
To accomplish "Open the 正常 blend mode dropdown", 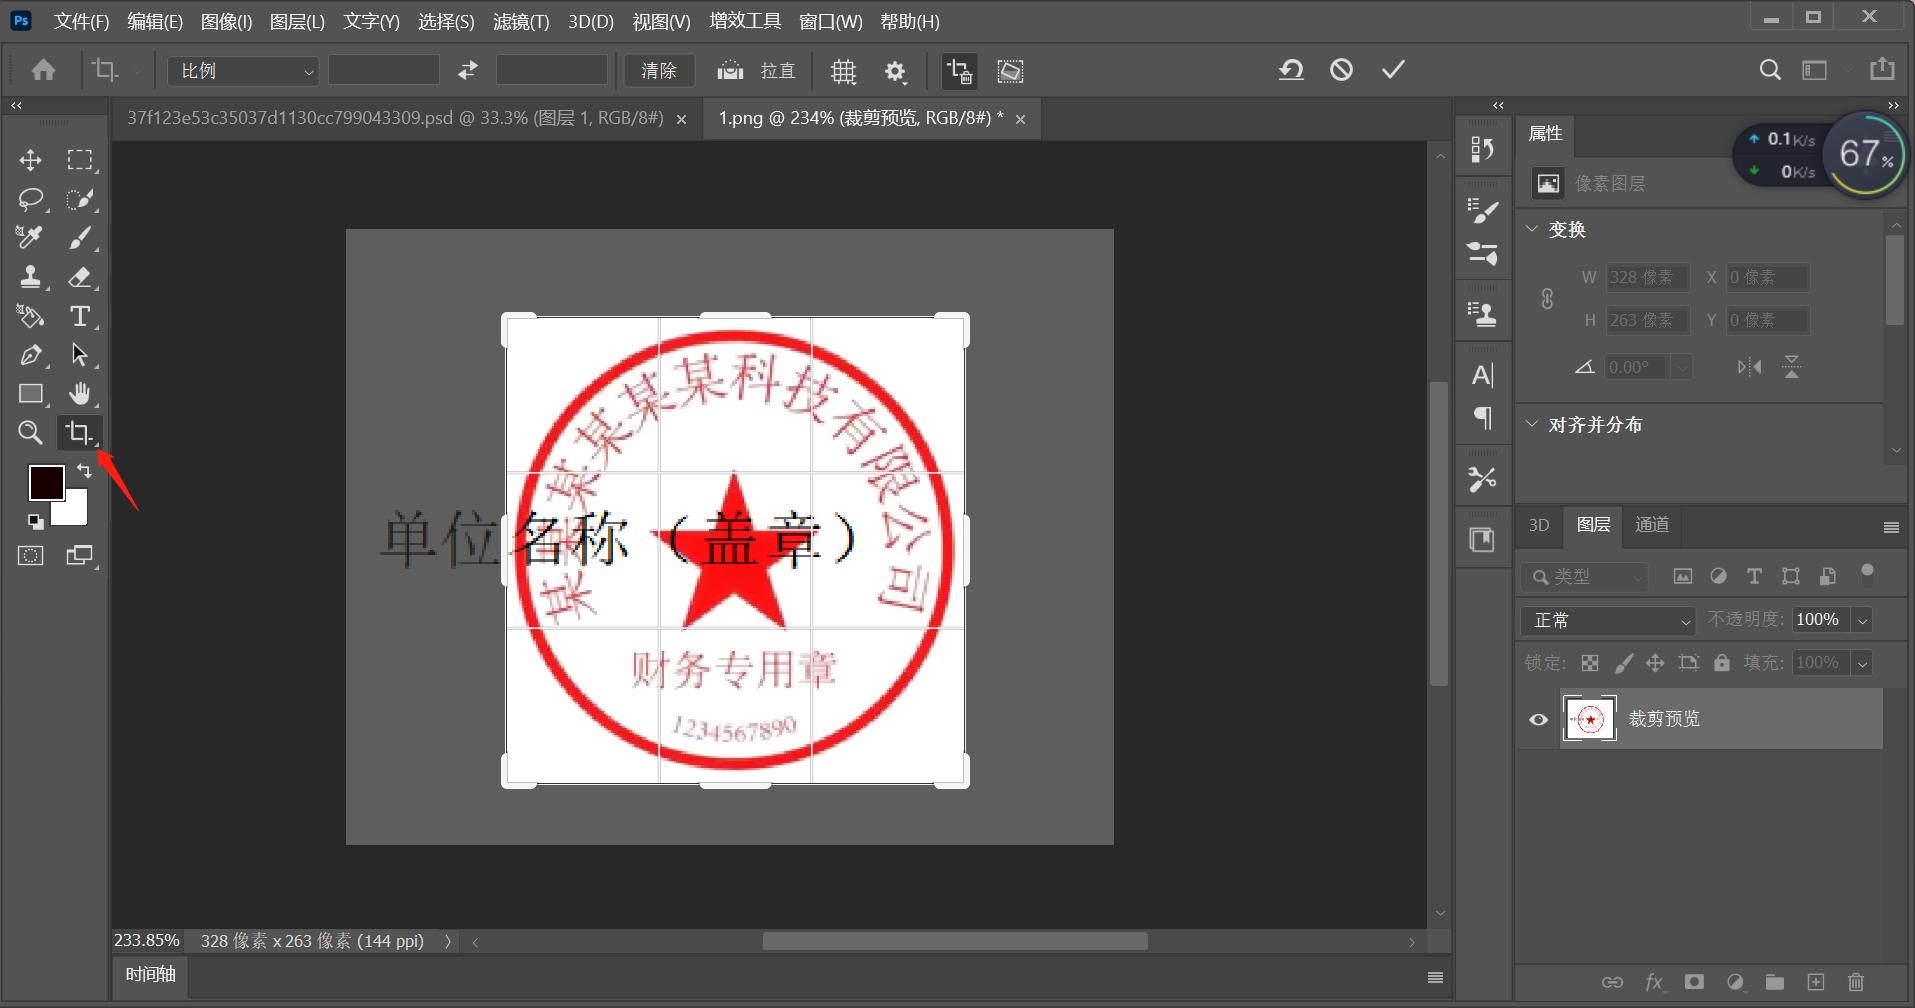I will tap(1608, 621).
